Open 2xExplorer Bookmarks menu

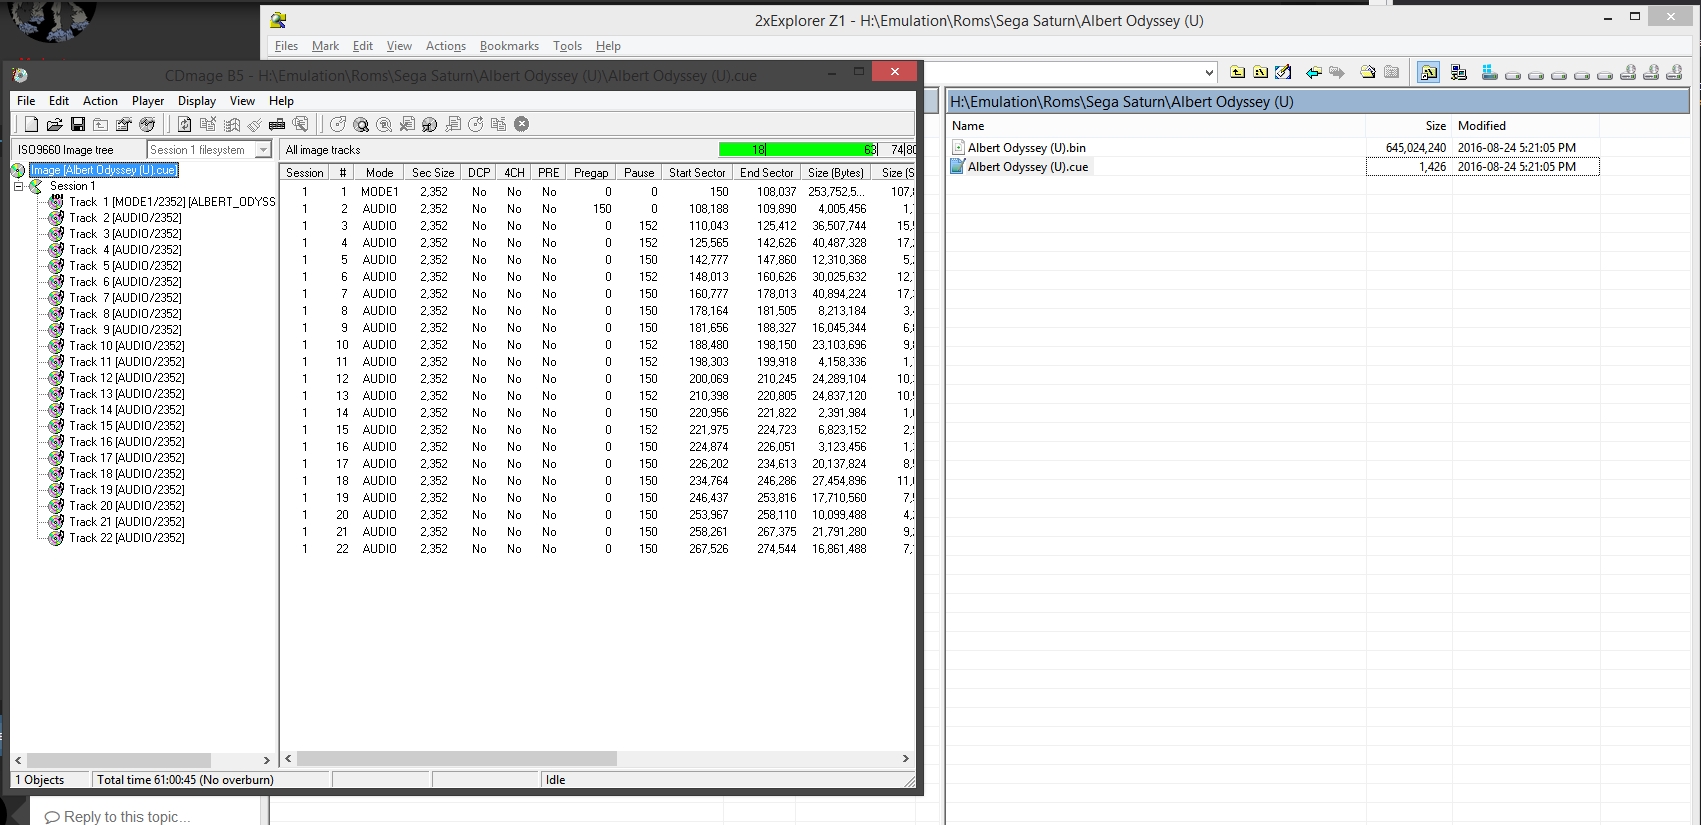tap(509, 46)
